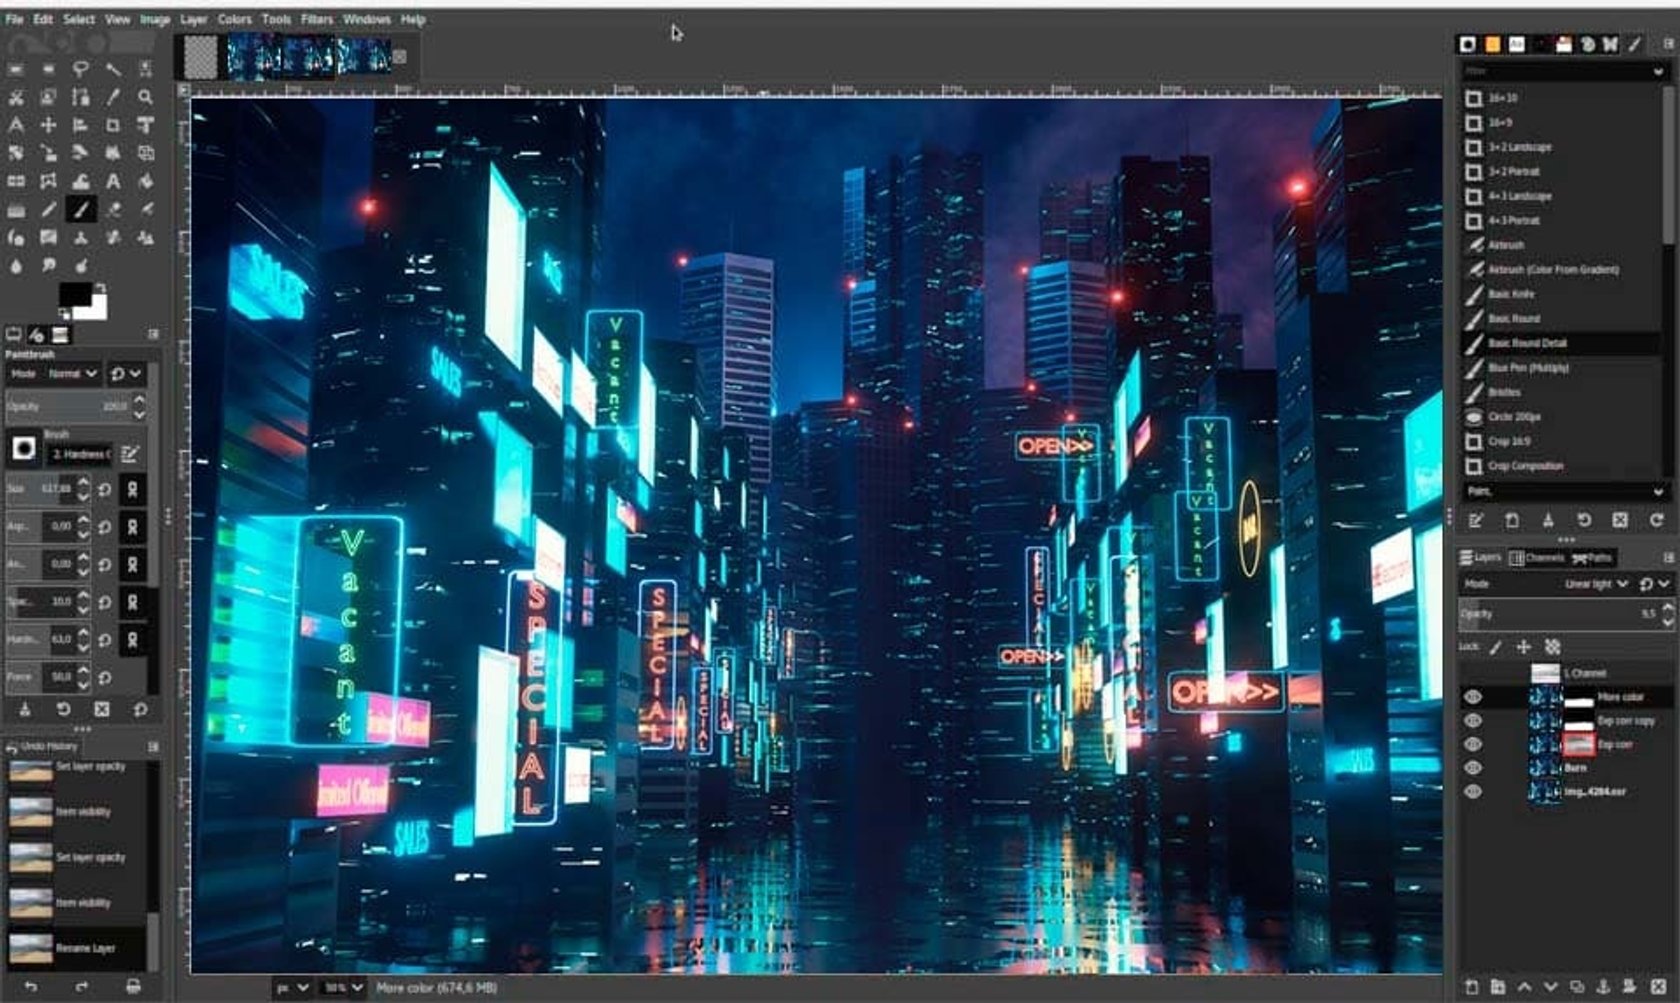Select the Zoom tool in the toolbox
The image size is (1680, 1003).
[143, 97]
